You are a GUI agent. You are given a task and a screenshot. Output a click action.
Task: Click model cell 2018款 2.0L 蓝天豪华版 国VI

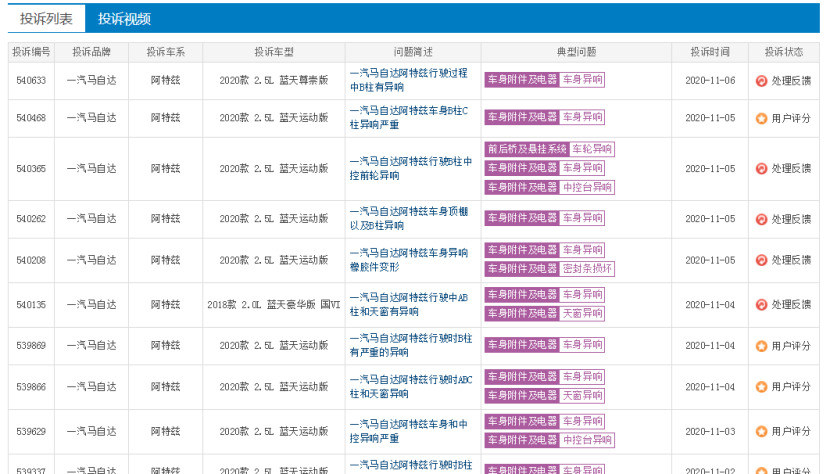click(274, 305)
